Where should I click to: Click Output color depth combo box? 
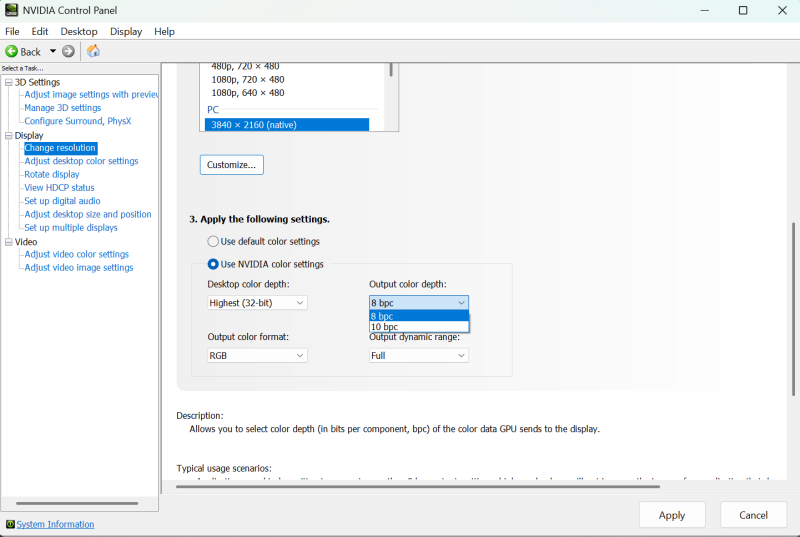point(419,303)
